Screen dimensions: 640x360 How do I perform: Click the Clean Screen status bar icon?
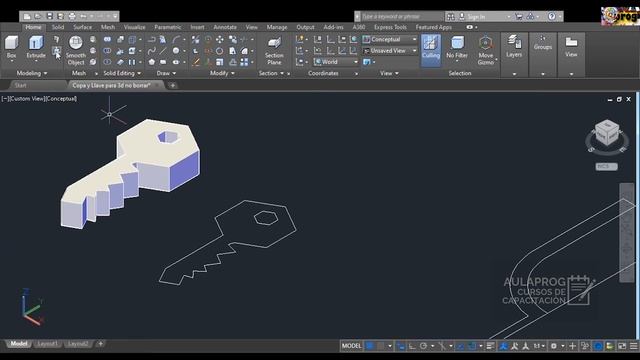622,346
